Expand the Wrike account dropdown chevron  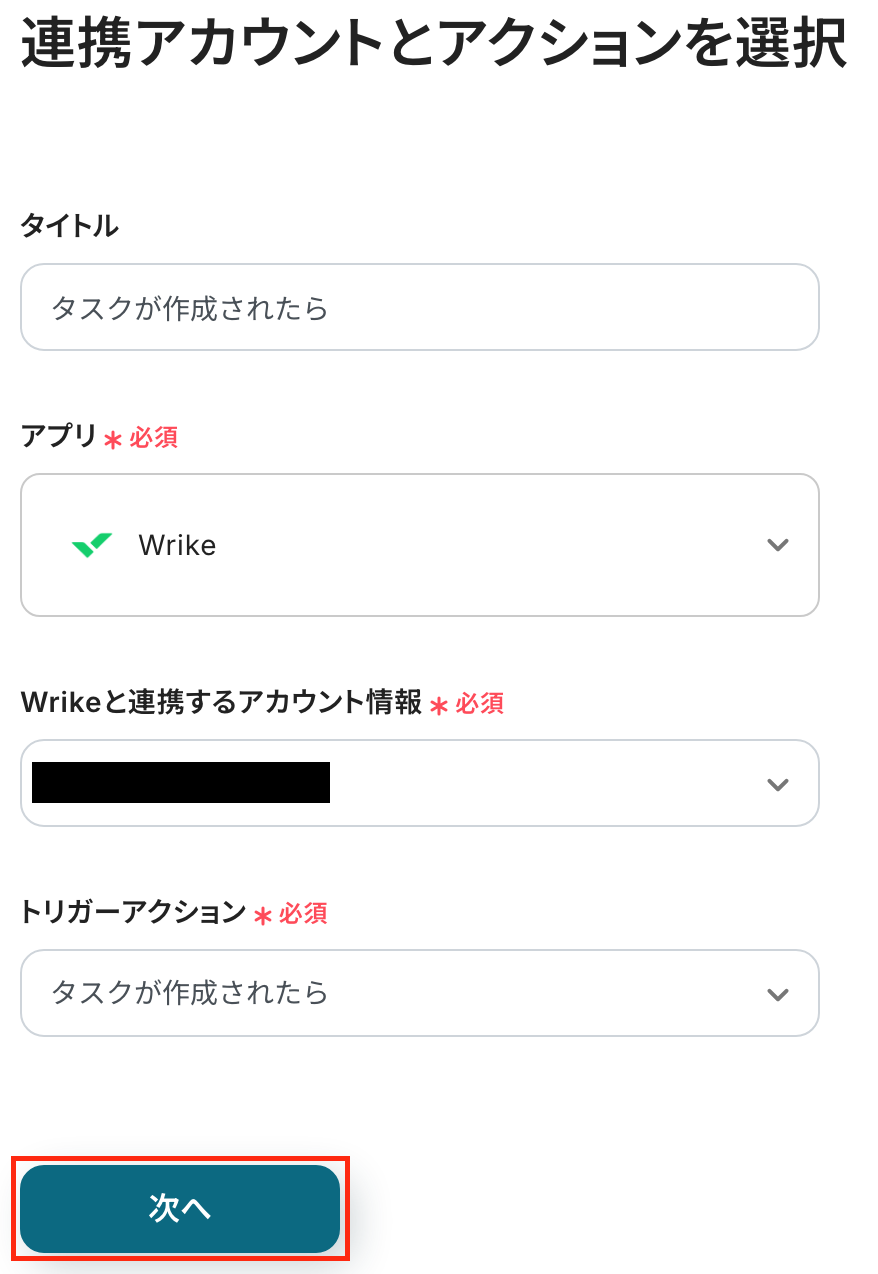click(x=777, y=784)
